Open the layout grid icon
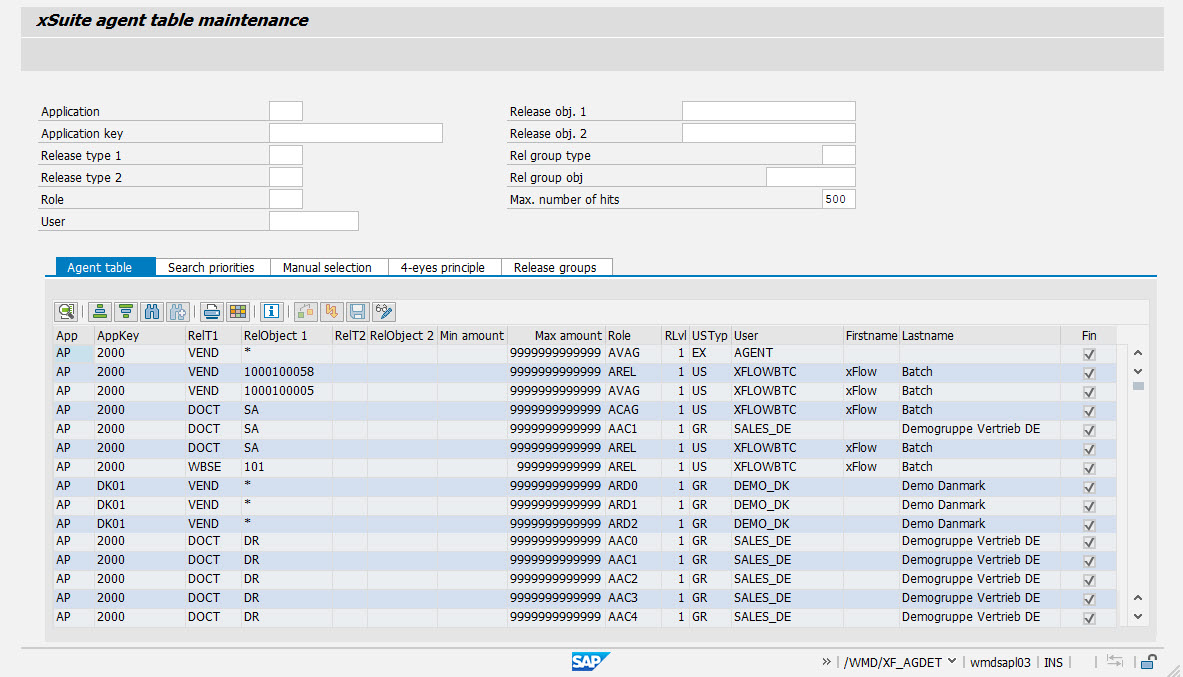This screenshot has height=677, width=1183. pyautogui.click(x=237, y=311)
